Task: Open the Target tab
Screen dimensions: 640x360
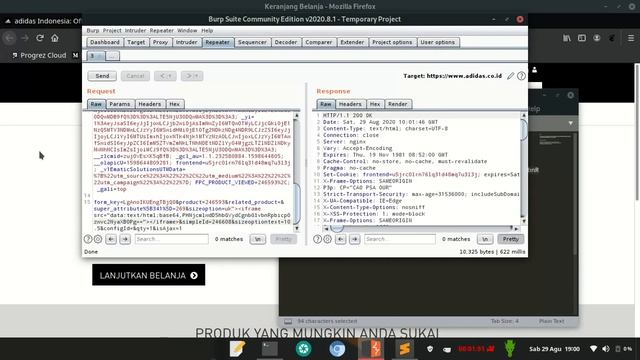Action: coord(136,42)
